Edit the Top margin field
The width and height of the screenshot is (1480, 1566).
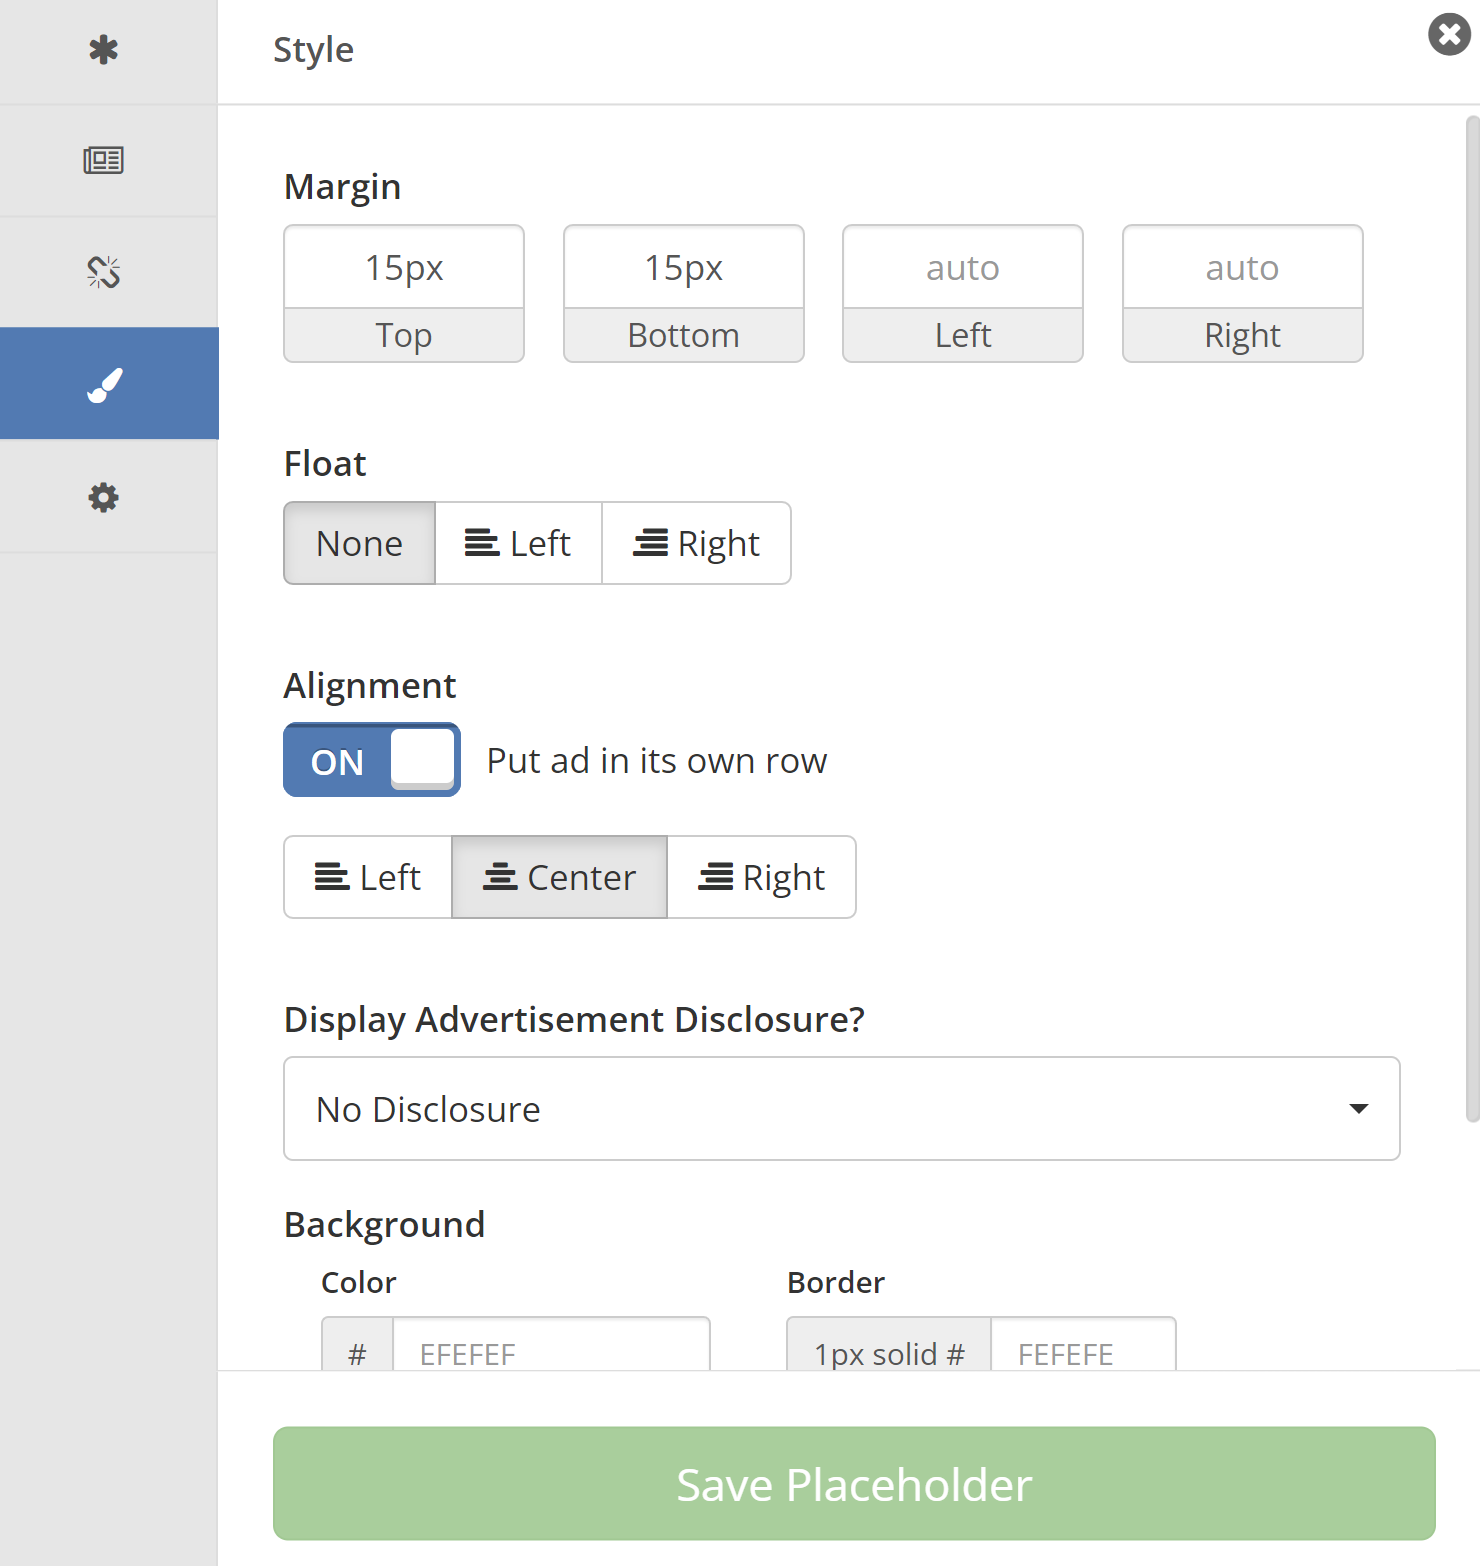click(x=404, y=268)
